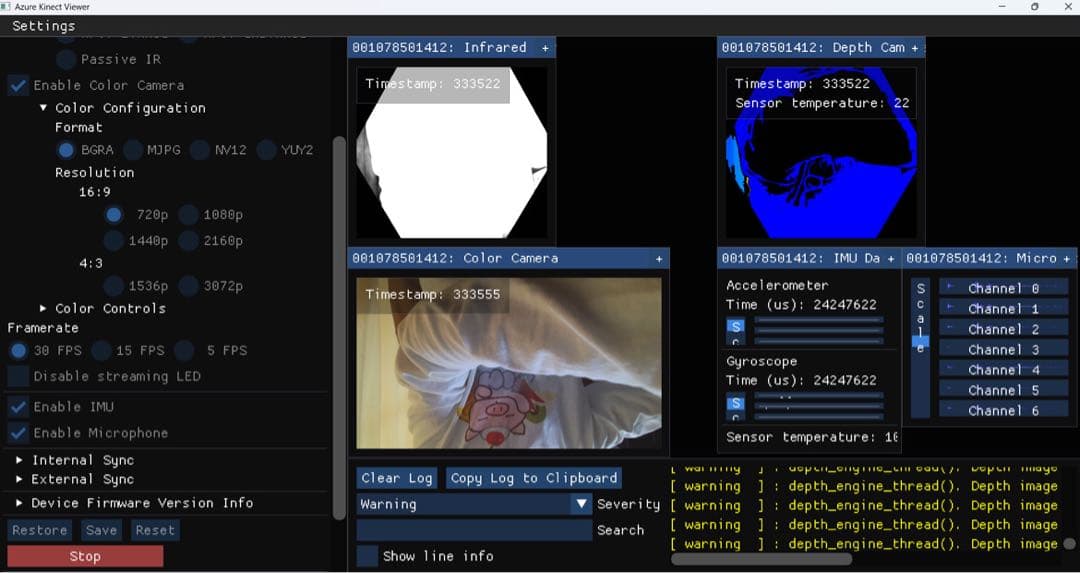
Task: Select the 1080p resolution radio button
Action: tap(188, 215)
